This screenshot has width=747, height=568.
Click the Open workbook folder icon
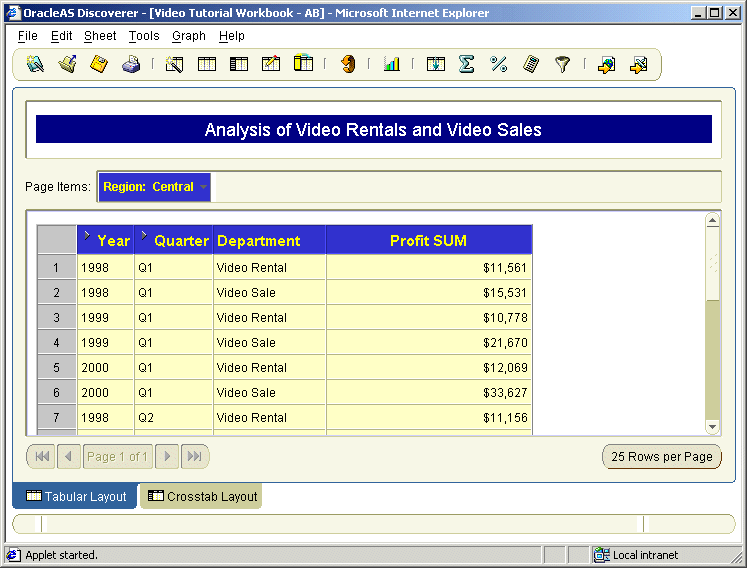pos(67,64)
